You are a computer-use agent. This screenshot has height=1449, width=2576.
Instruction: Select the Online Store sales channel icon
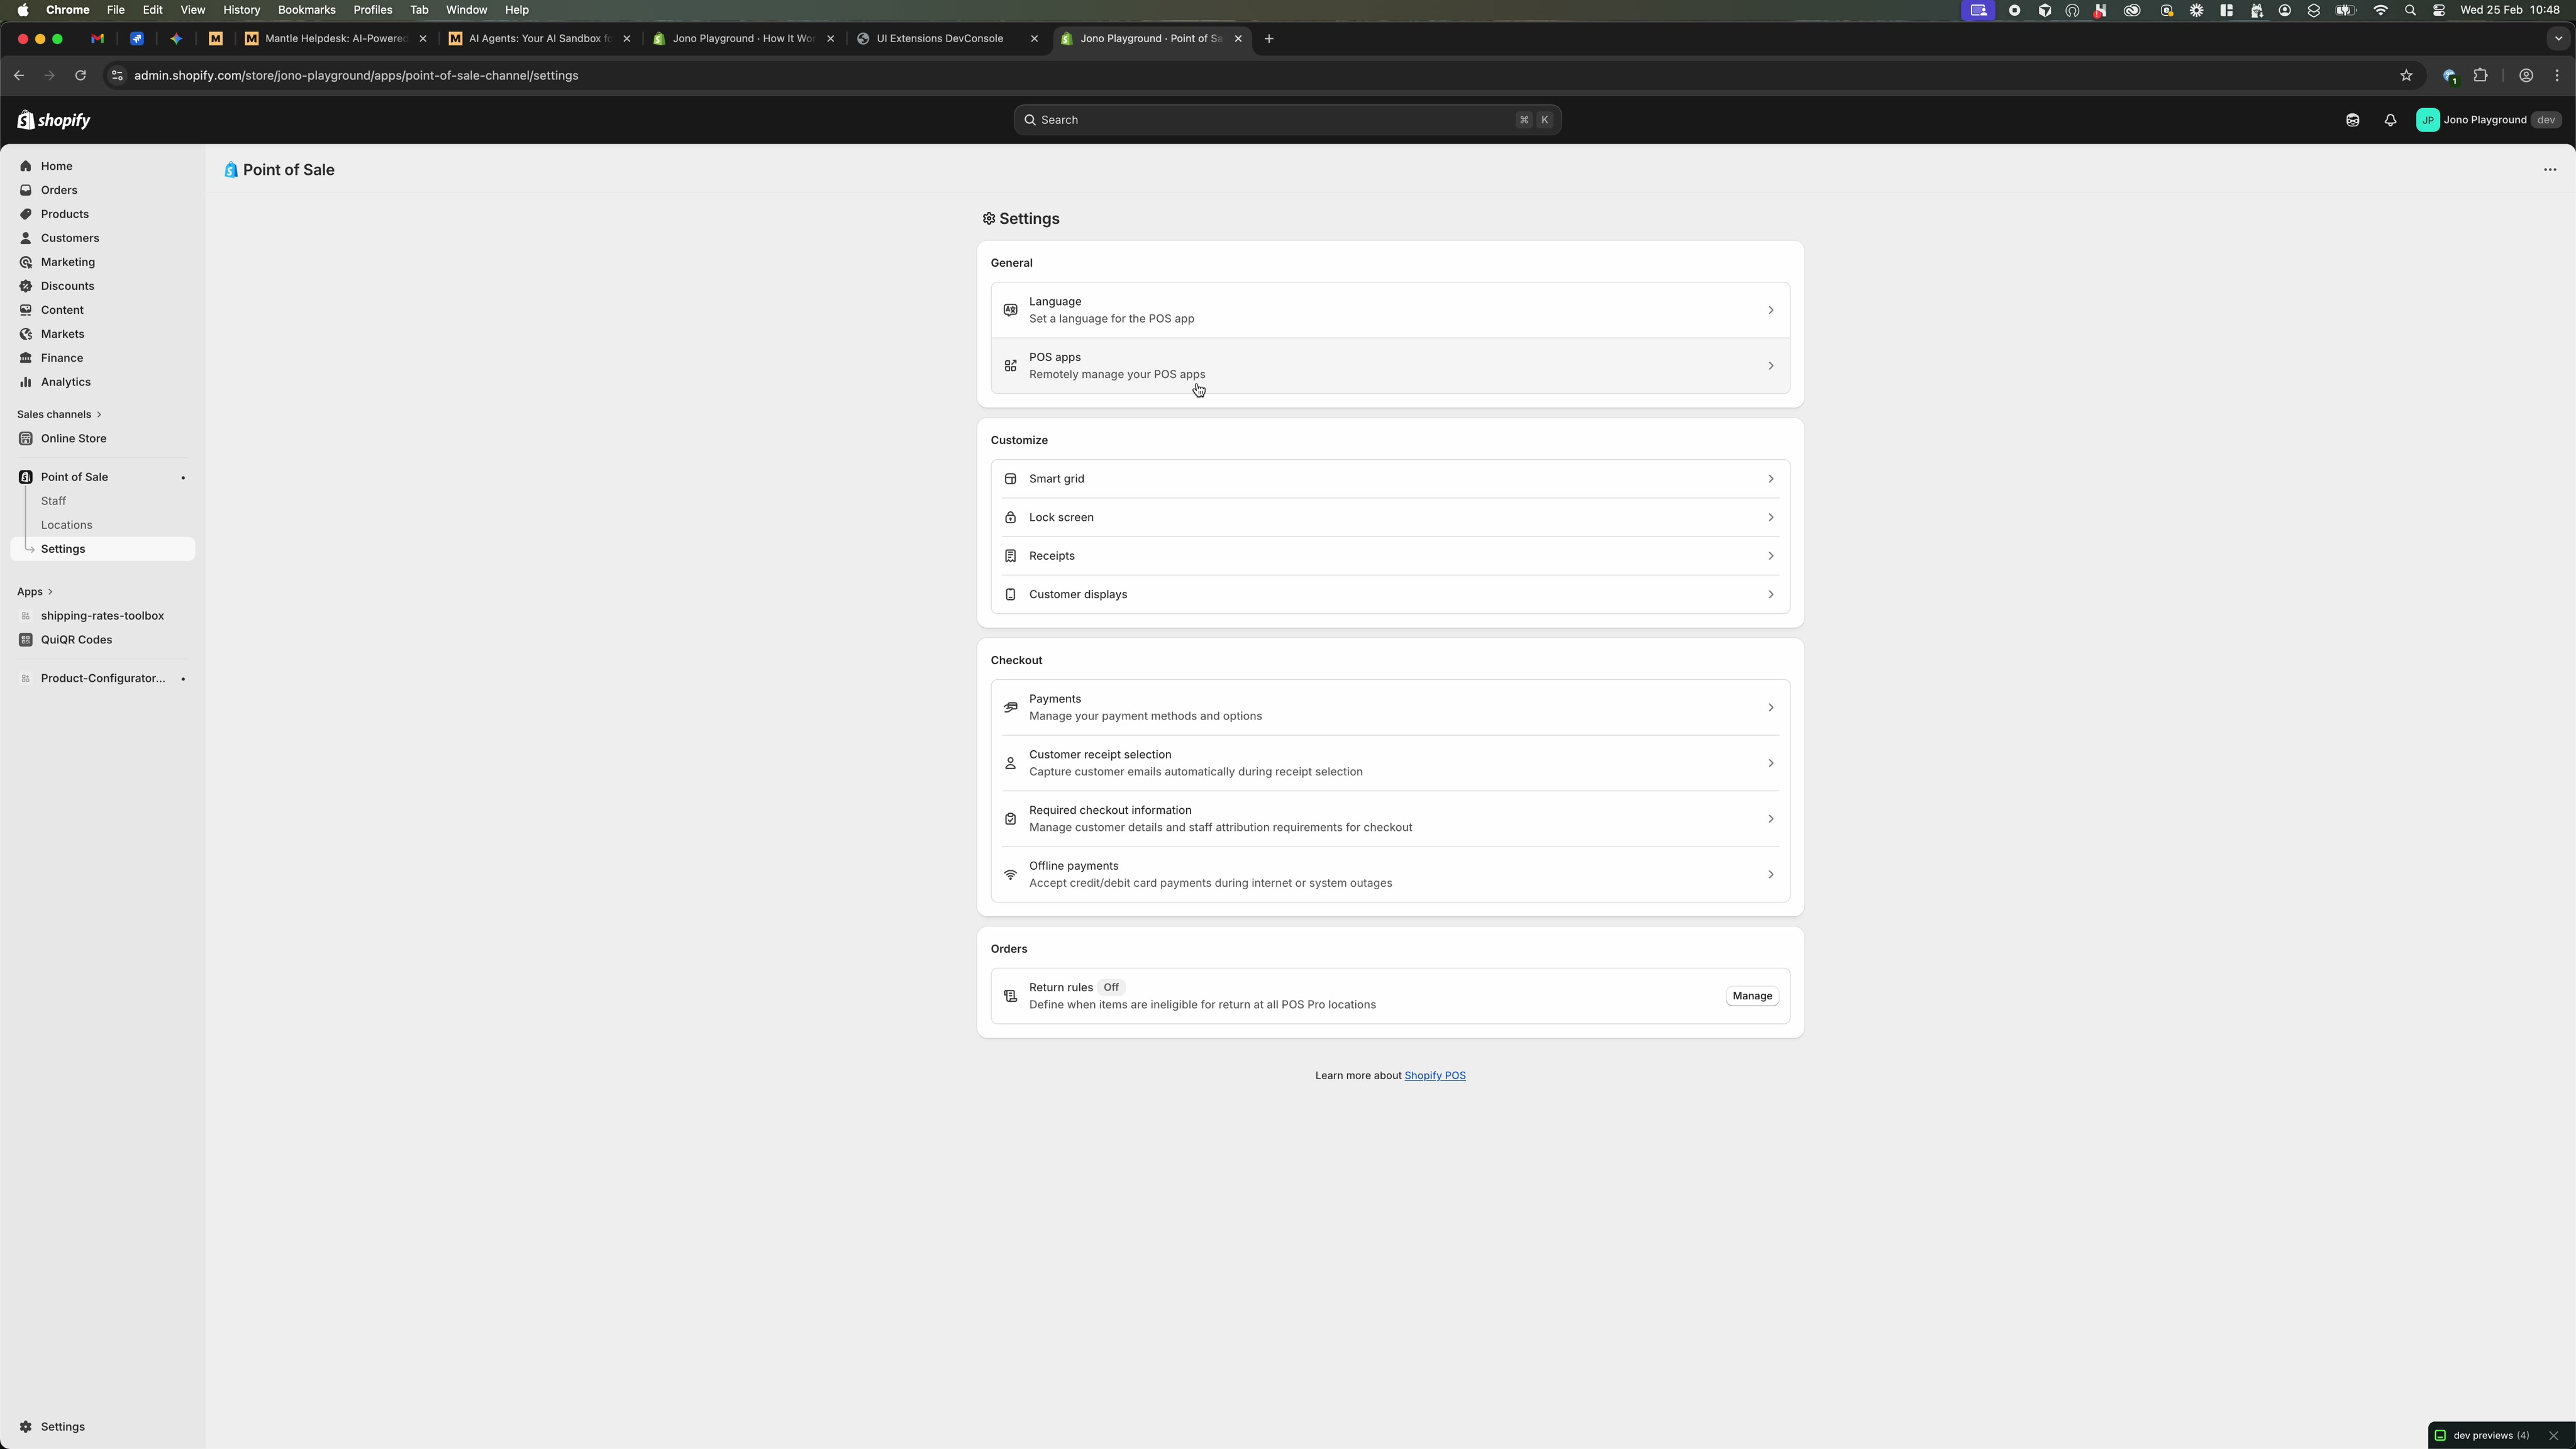[26, 438]
